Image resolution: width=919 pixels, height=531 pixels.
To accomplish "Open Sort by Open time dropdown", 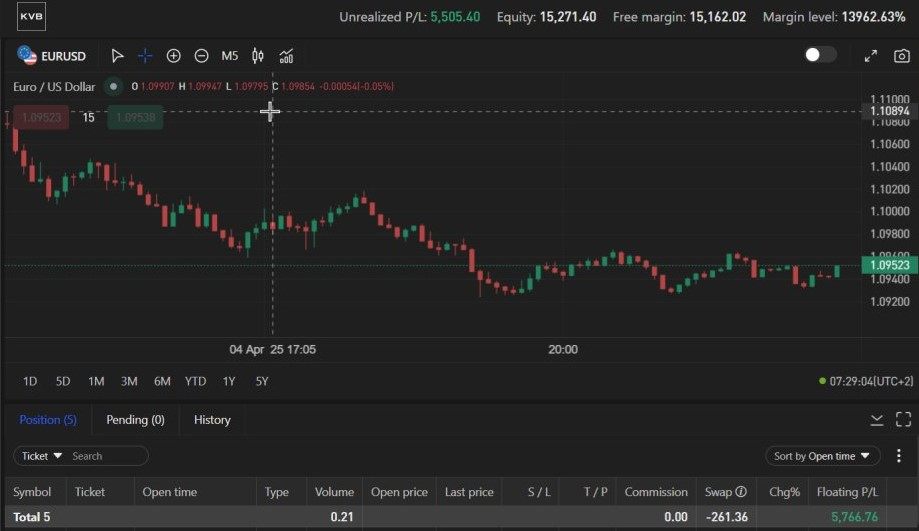I will click(x=822, y=456).
